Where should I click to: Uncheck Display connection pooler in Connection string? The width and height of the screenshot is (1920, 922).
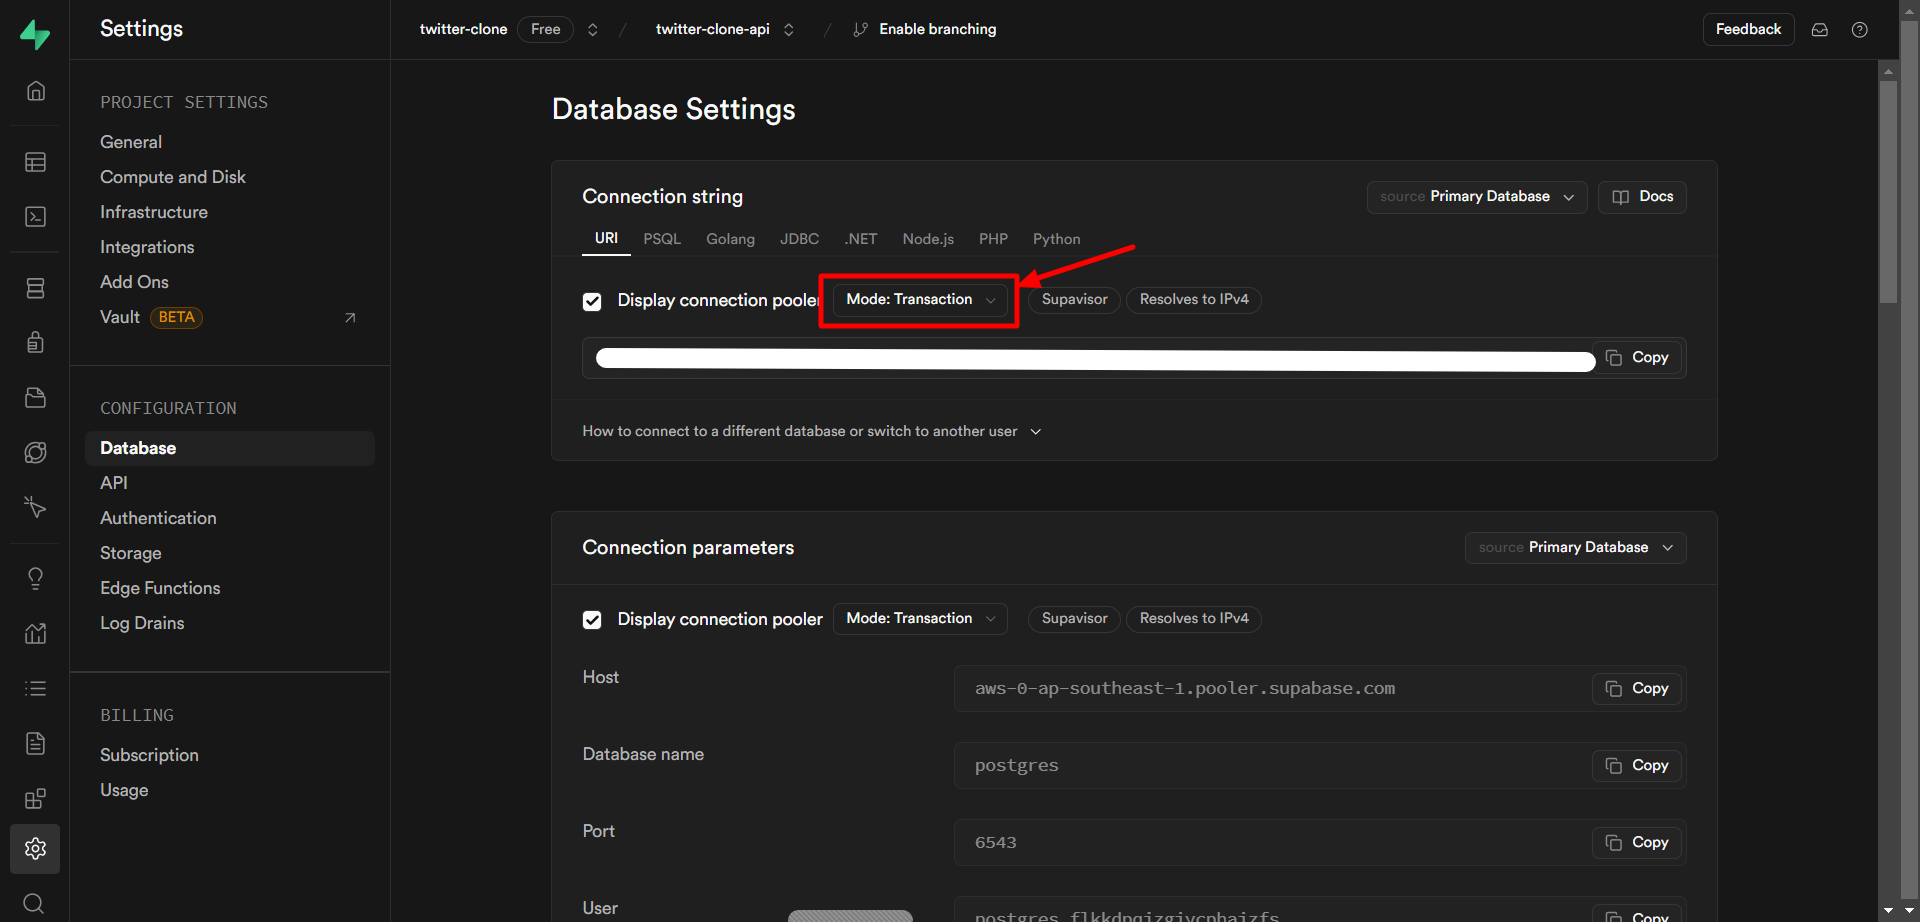[x=592, y=301]
